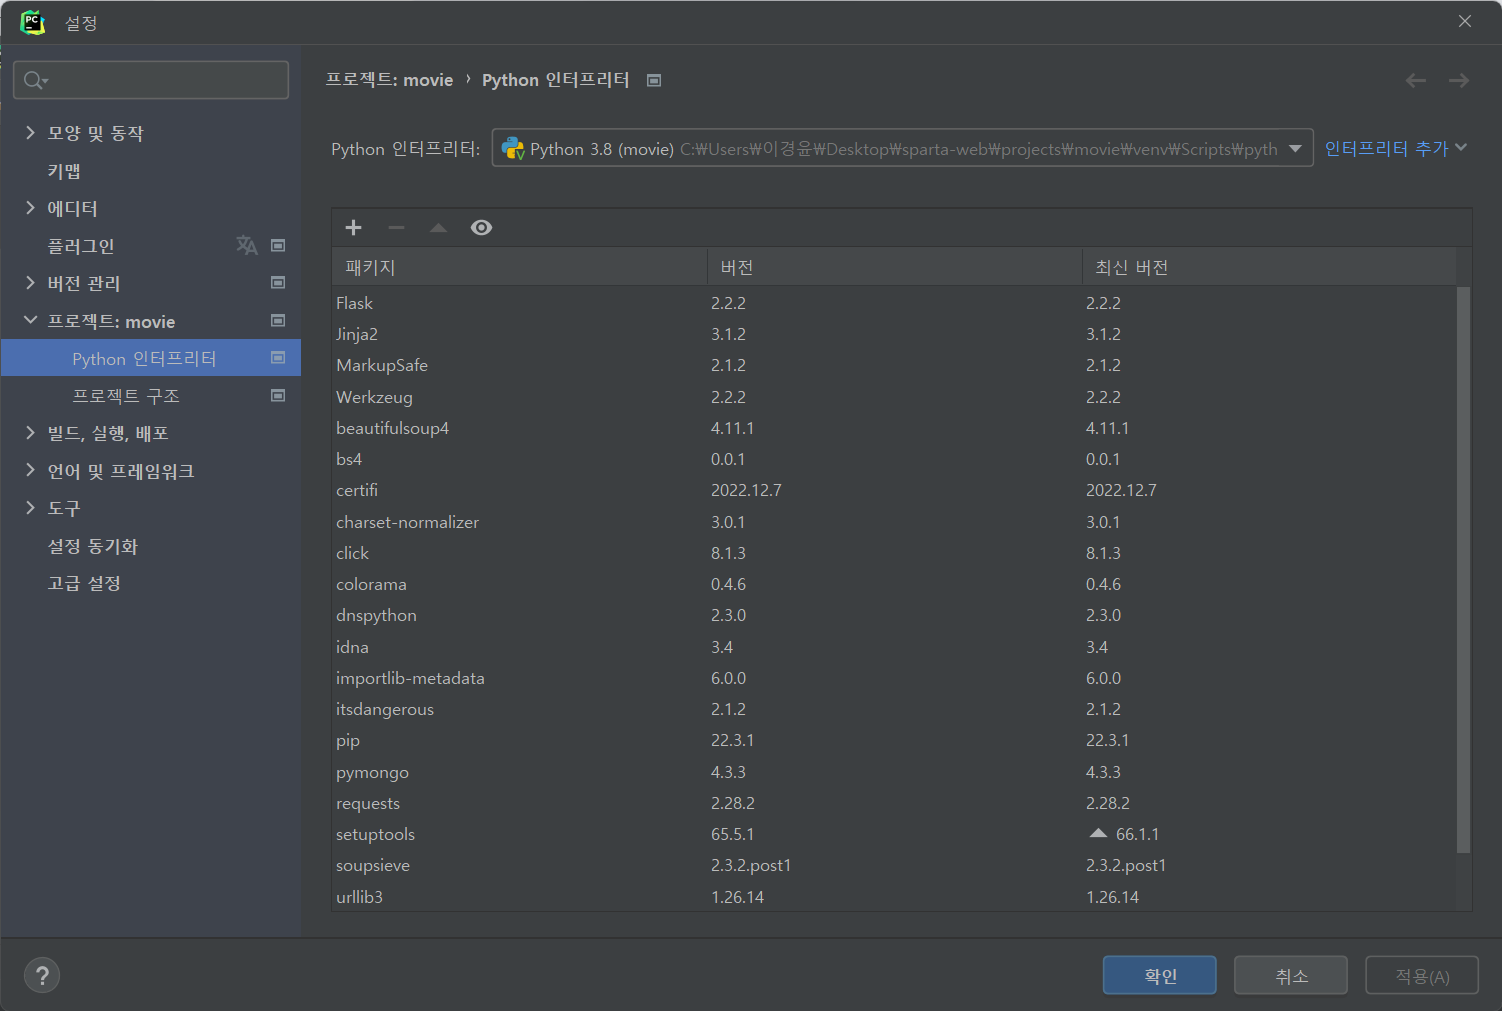Viewport: 1502px width, 1011px height.
Task: Sort packages by the 패키지 column header
Action: click(520, 267)
